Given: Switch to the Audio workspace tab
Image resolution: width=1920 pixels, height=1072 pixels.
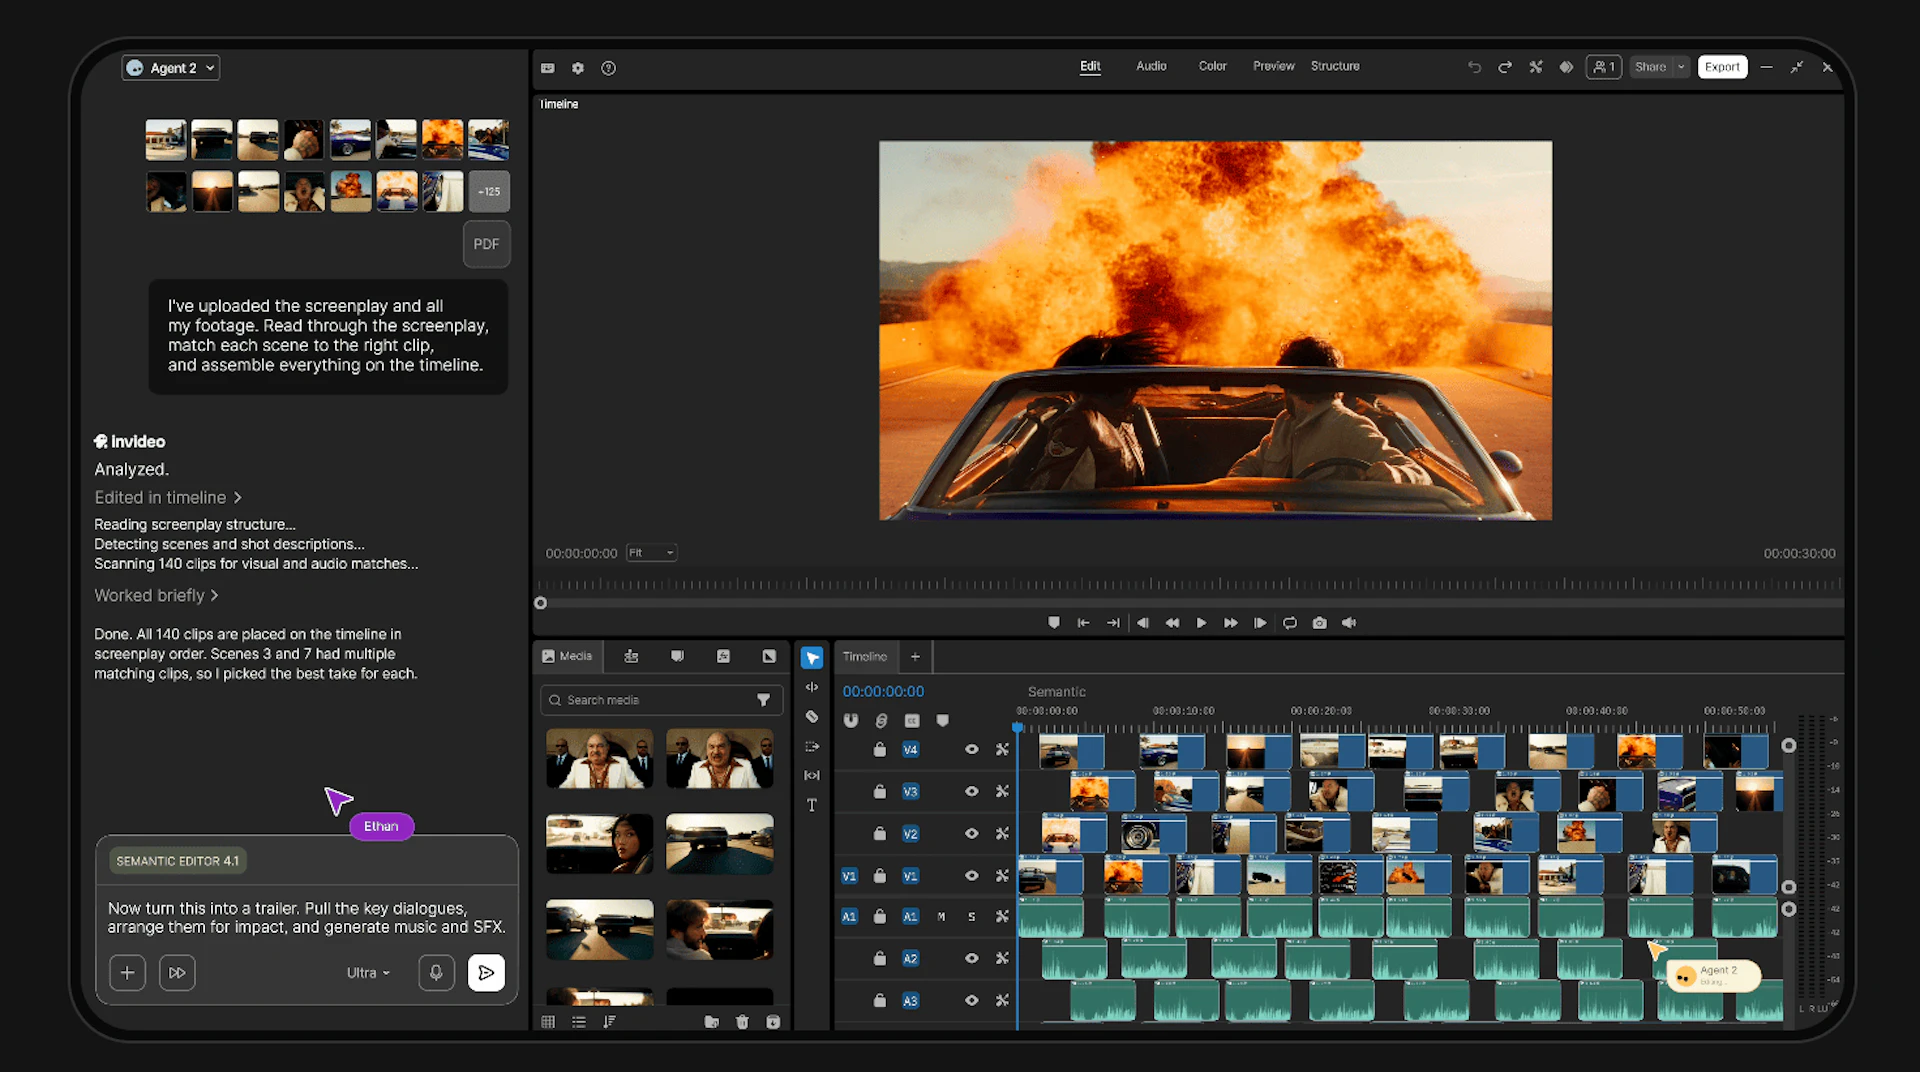Looking at the screenshot, I should (1151, 66).
